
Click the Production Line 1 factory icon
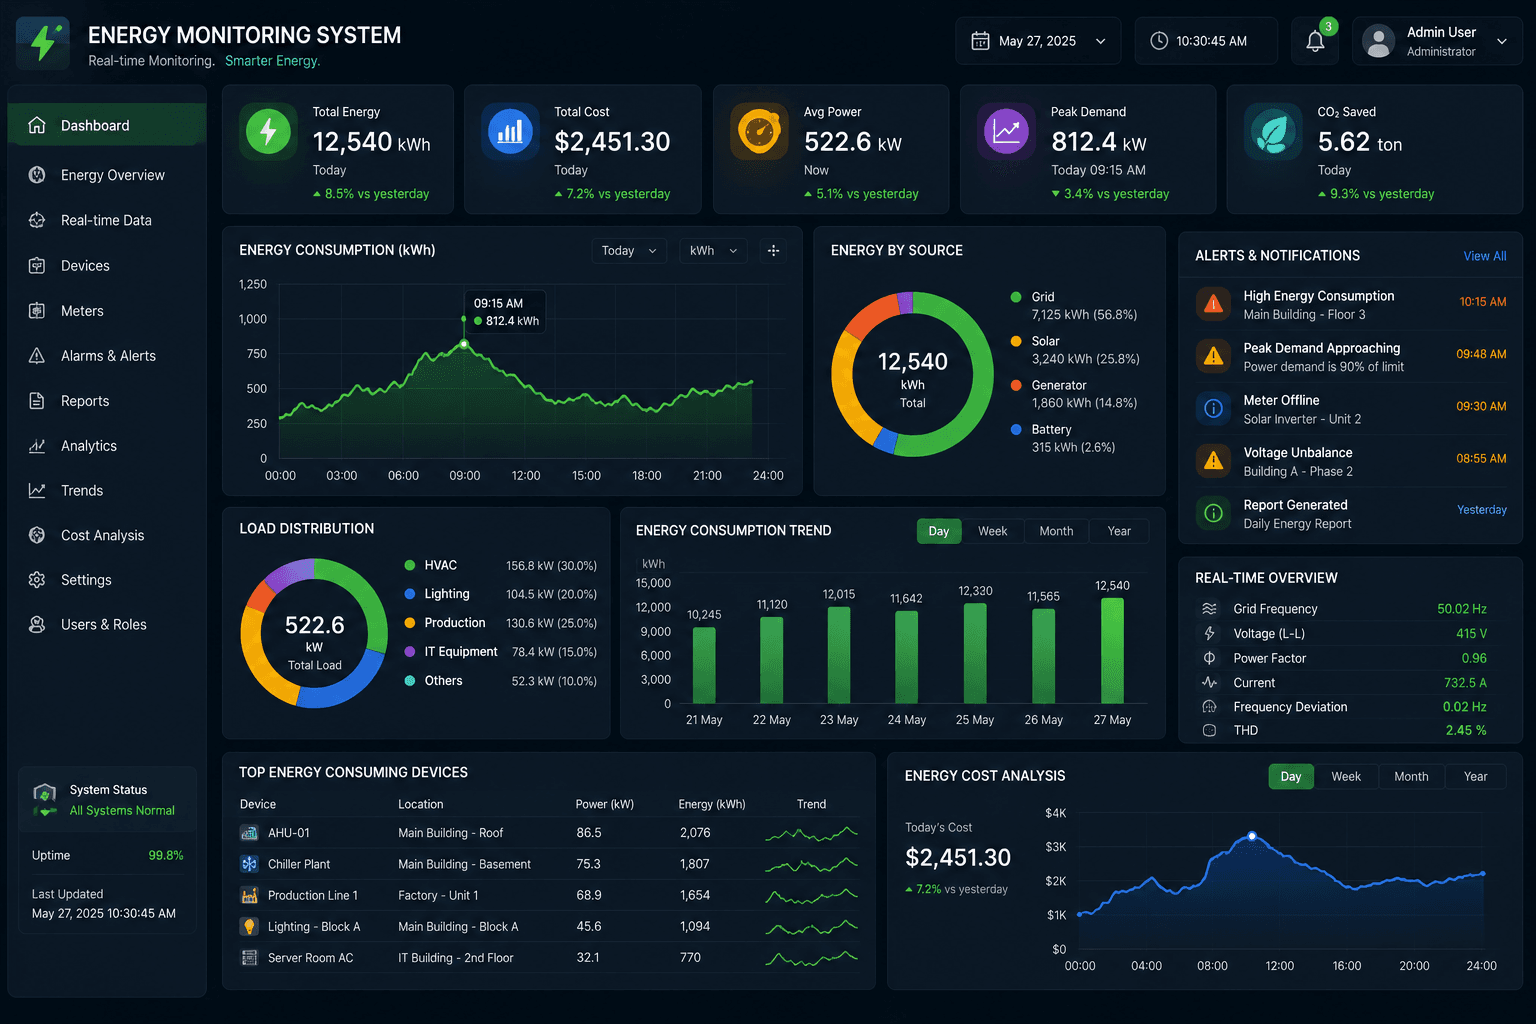tap(249, 895)
